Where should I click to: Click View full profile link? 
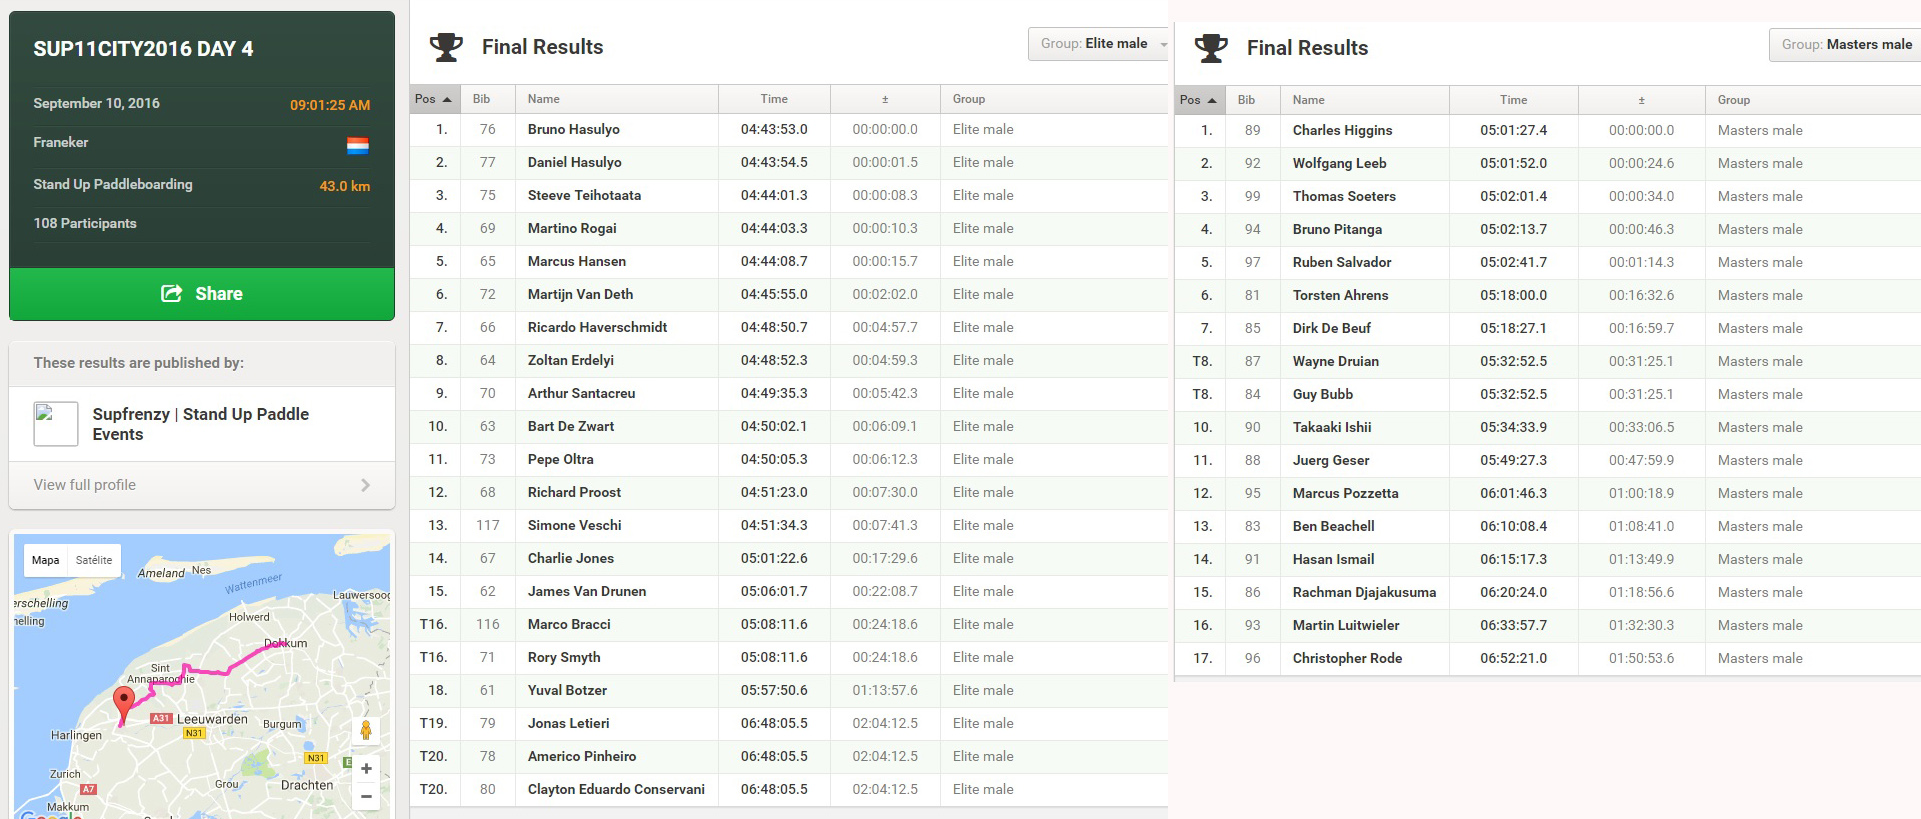click(85, 485)
